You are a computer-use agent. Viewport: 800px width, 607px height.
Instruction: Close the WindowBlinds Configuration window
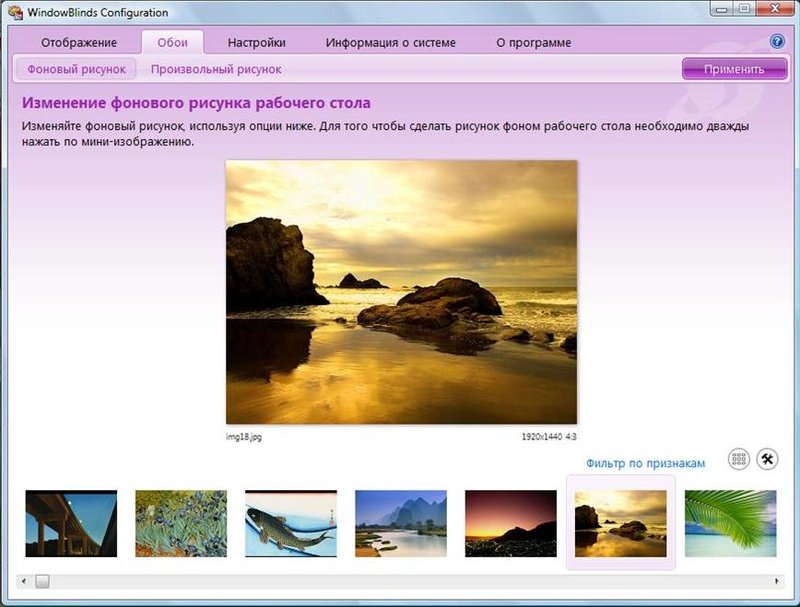[774, 9]
